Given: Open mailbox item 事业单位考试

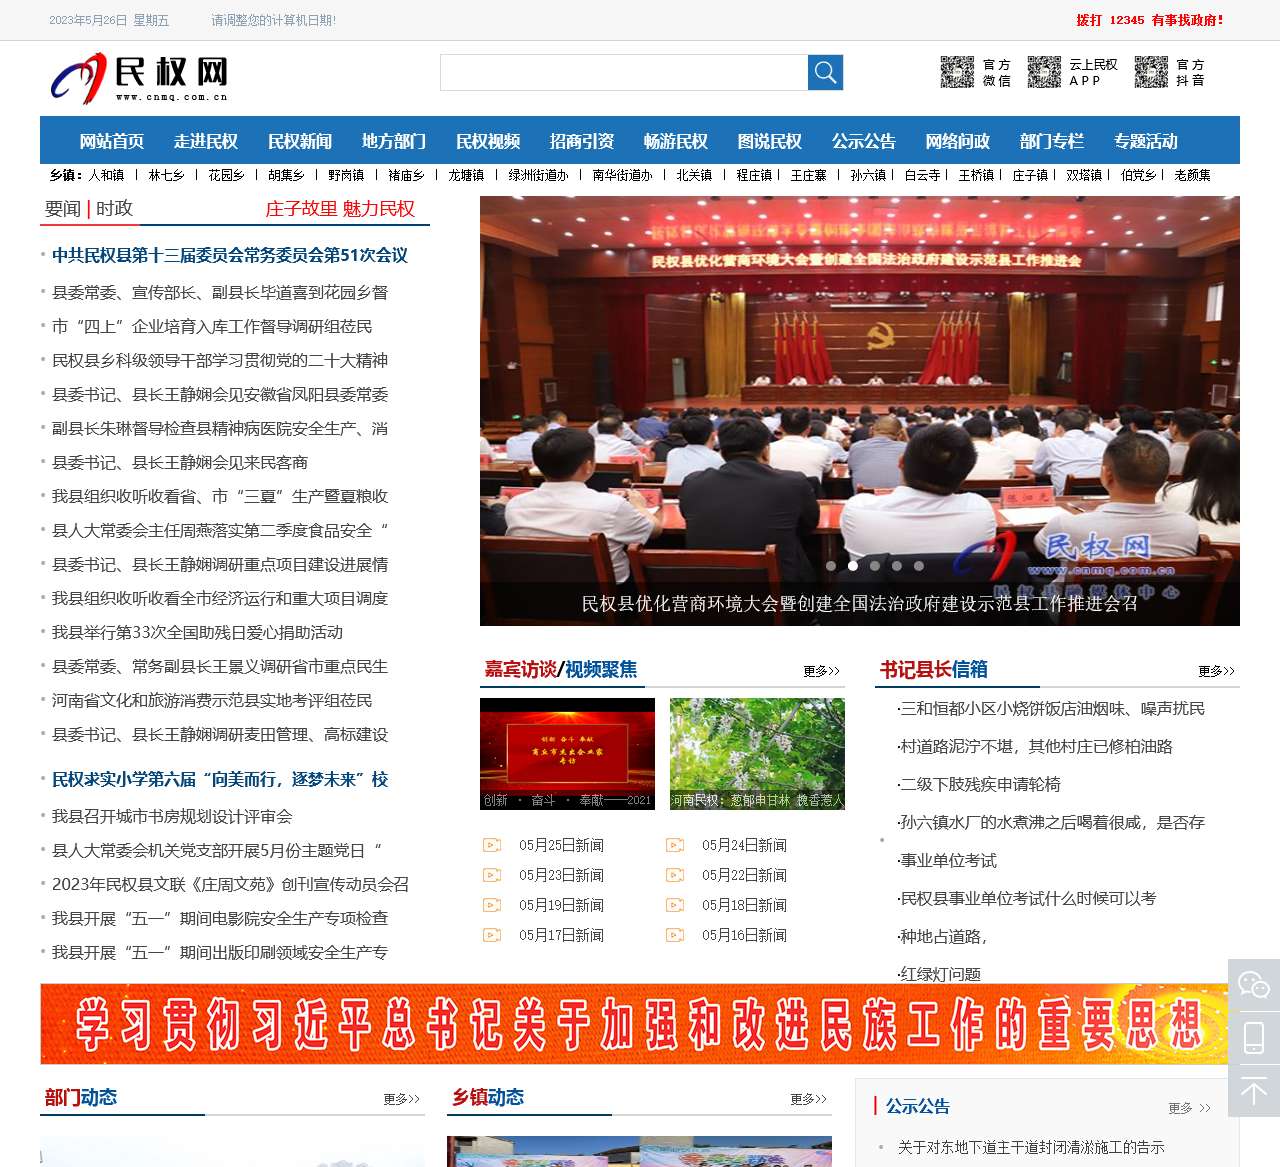Looking at the screenshot, I should [x=947, y=860].
